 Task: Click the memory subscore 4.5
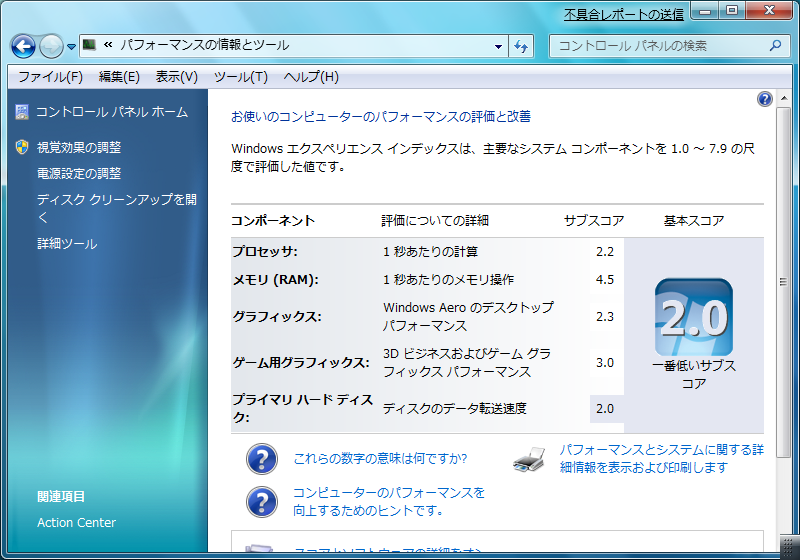point(605,279)
